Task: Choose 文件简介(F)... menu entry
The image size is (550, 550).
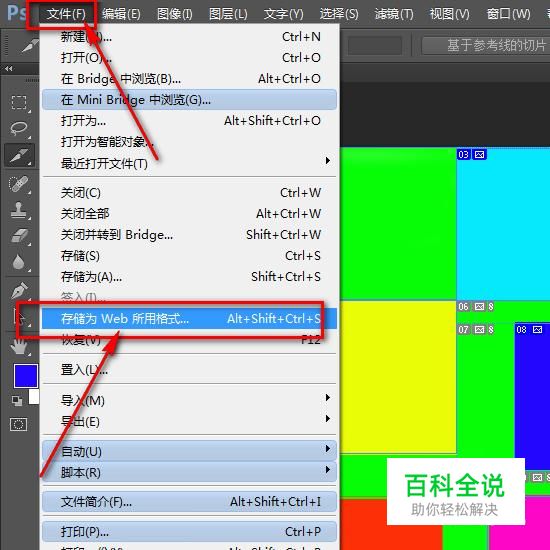Action: tap(189, 502)
